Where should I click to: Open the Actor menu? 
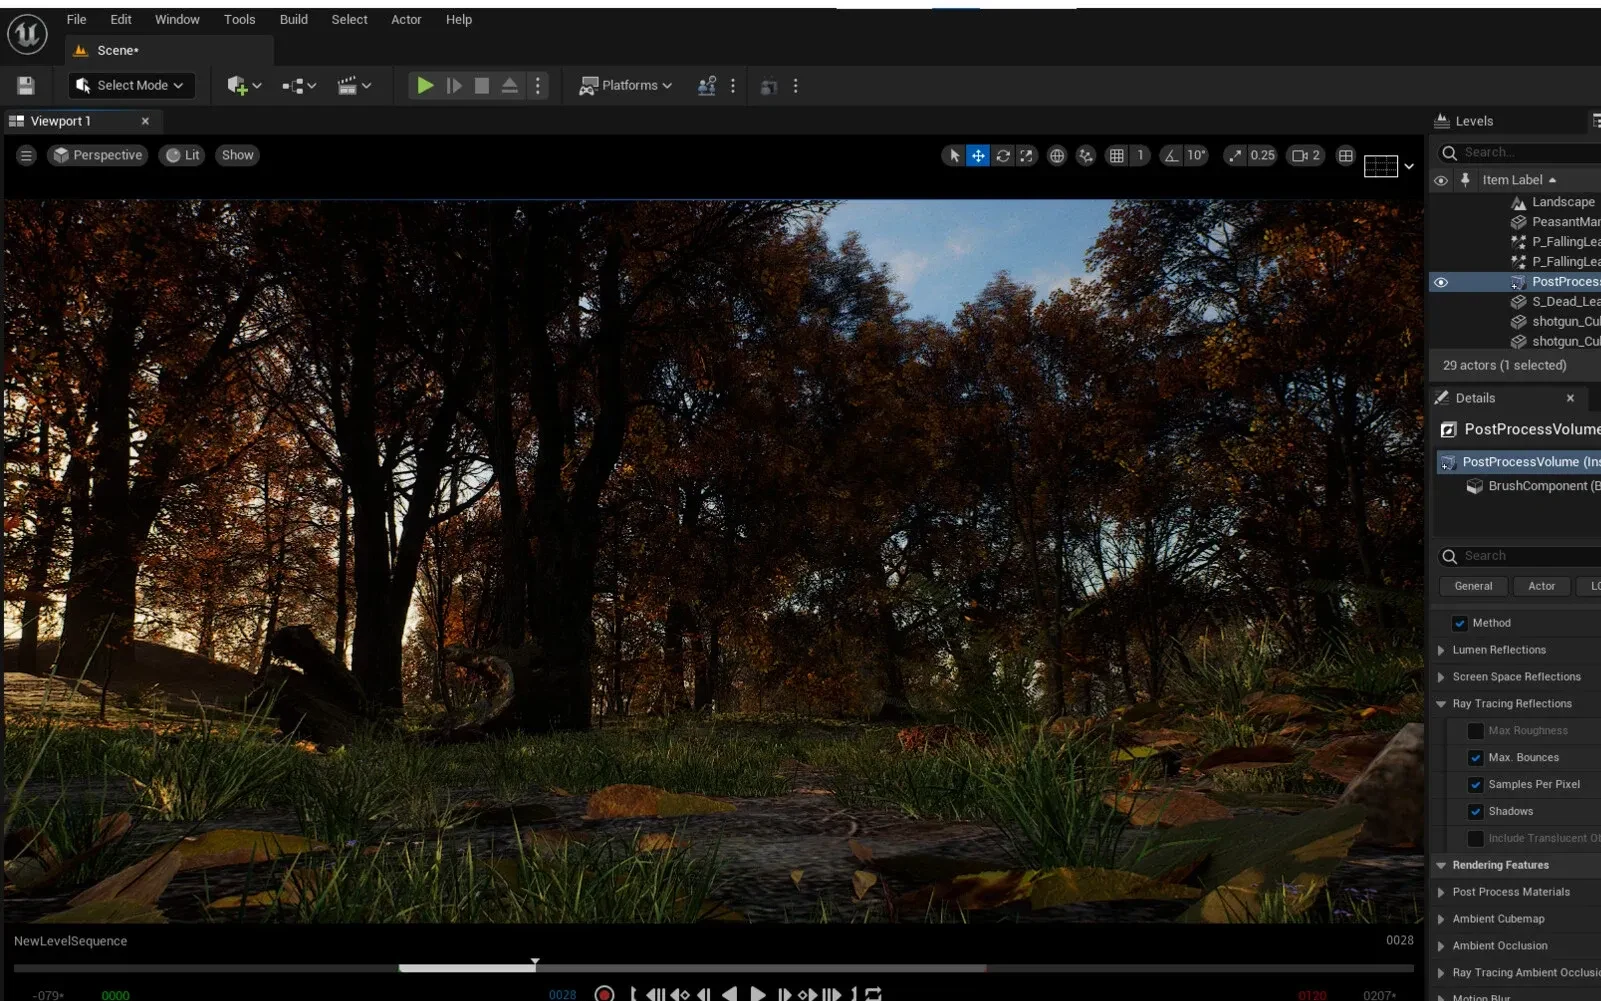click(x=406, y=19)
